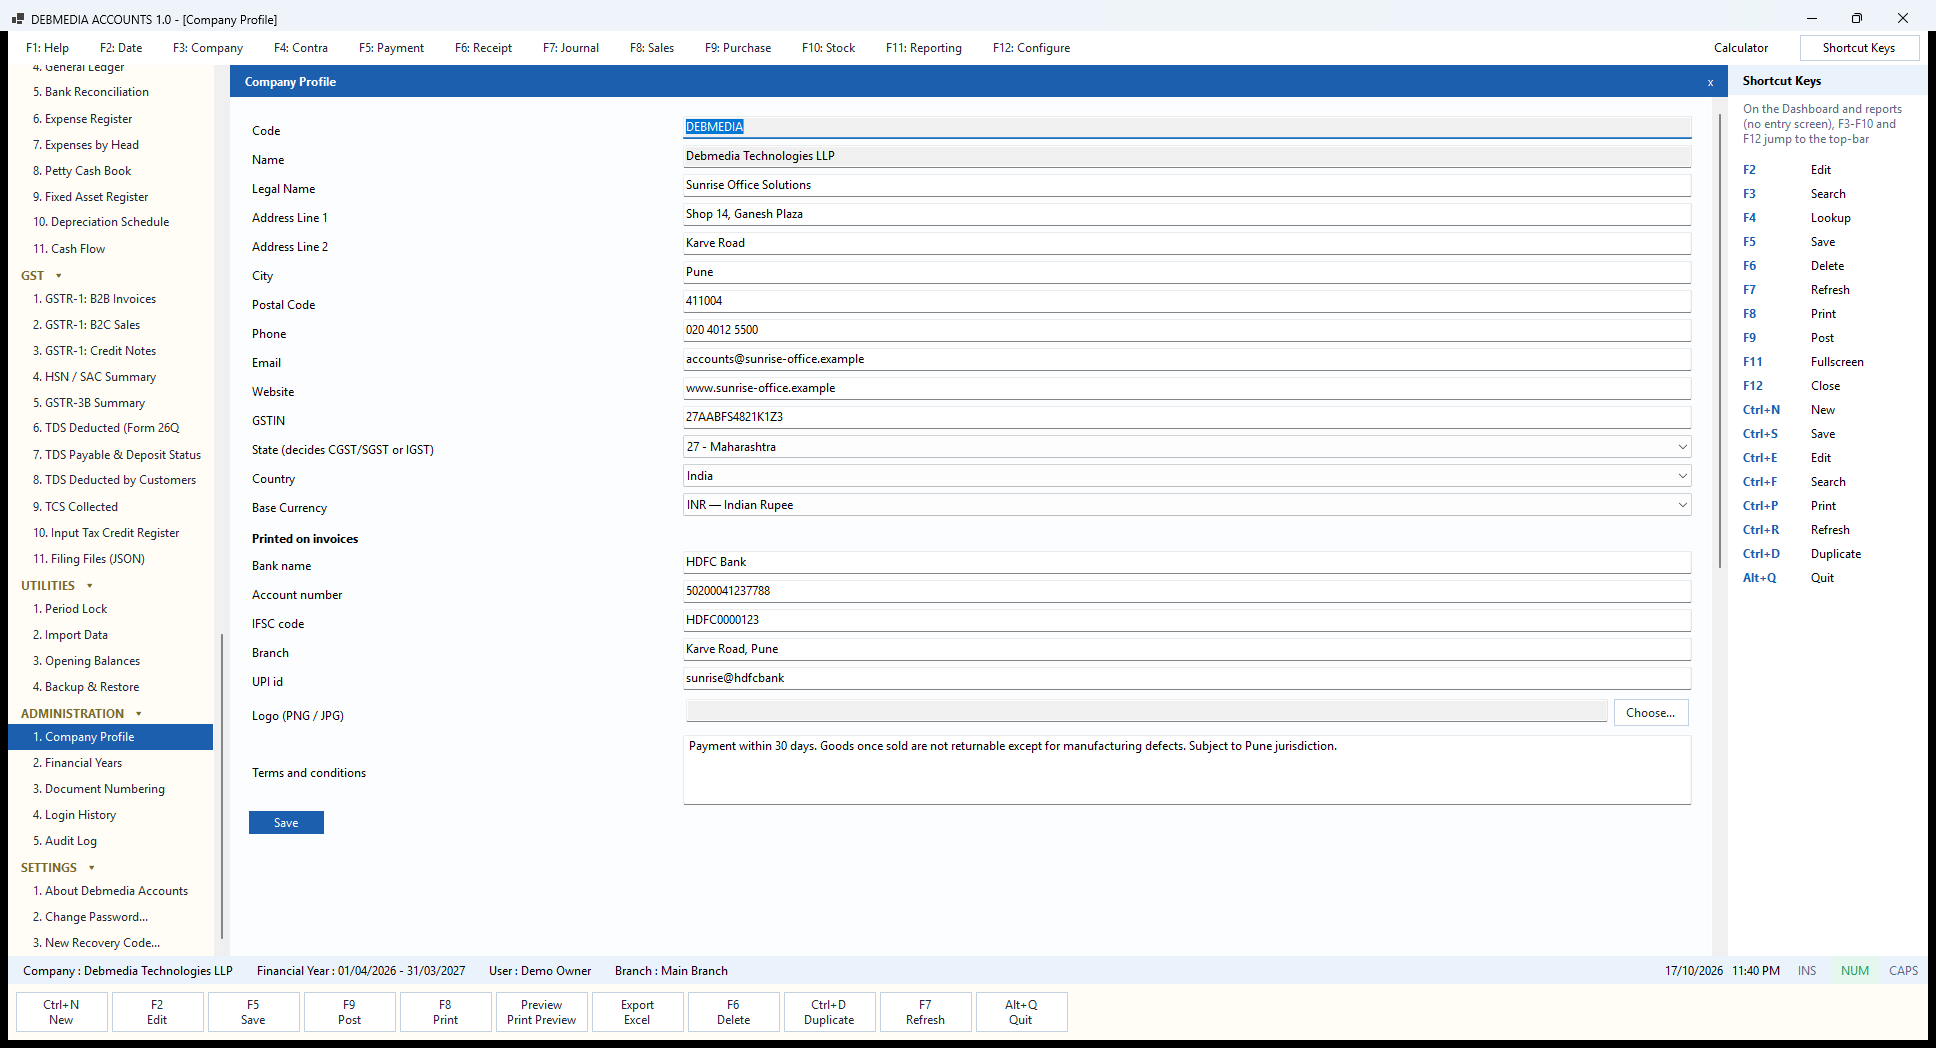The height and width of the screenshot is (1048, 1936).
Task: Select Bank Reconciliation in the sidebar
Action: click(x=91, y=92)
